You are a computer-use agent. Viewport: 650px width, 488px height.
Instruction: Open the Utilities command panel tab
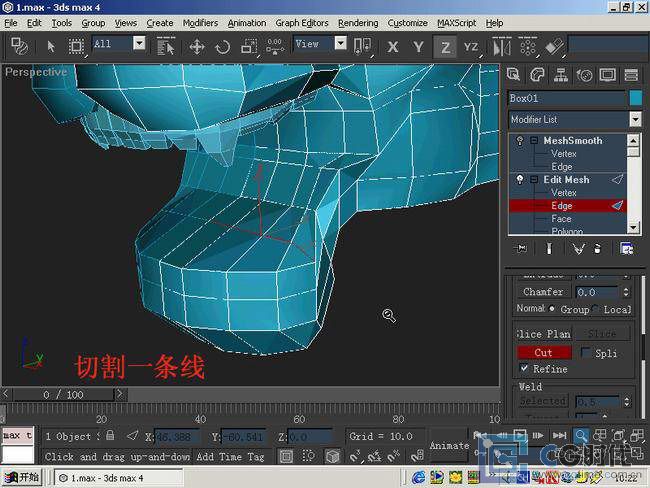point(631,75)
